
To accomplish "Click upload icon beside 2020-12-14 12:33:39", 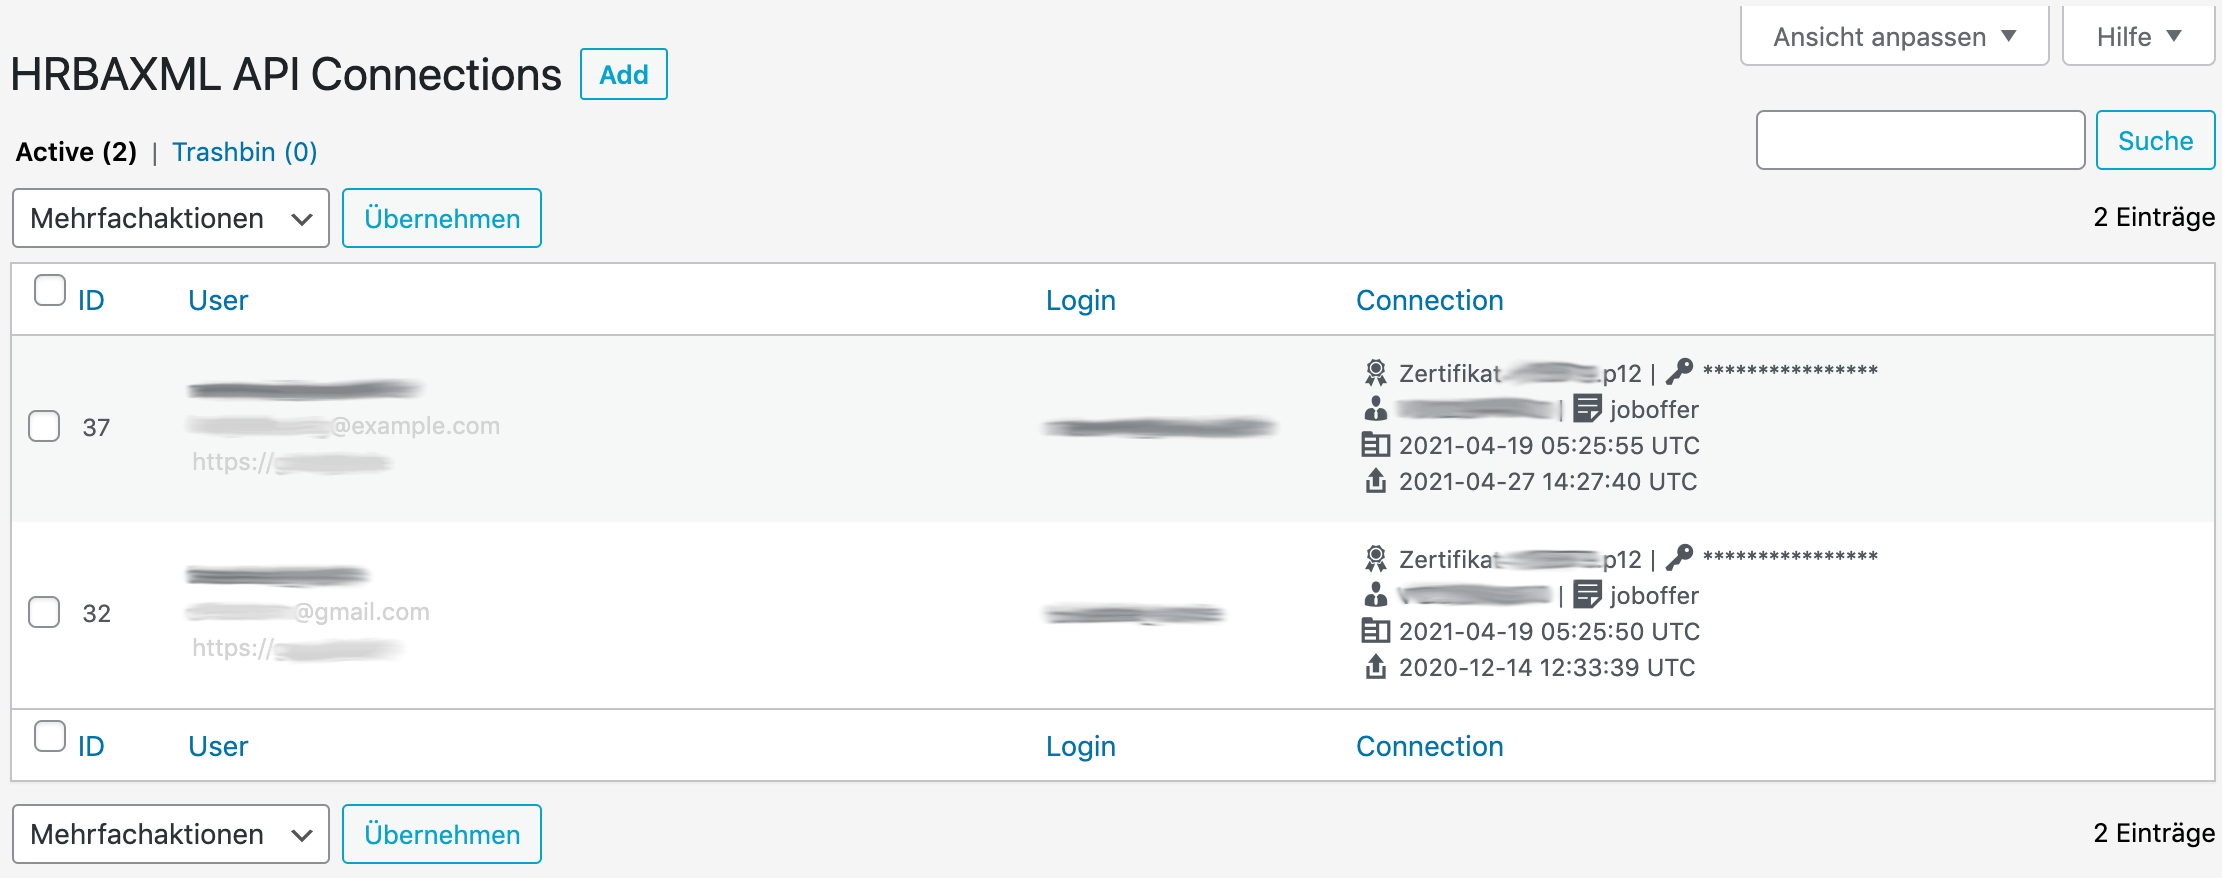I will [x=1376, y=667].
